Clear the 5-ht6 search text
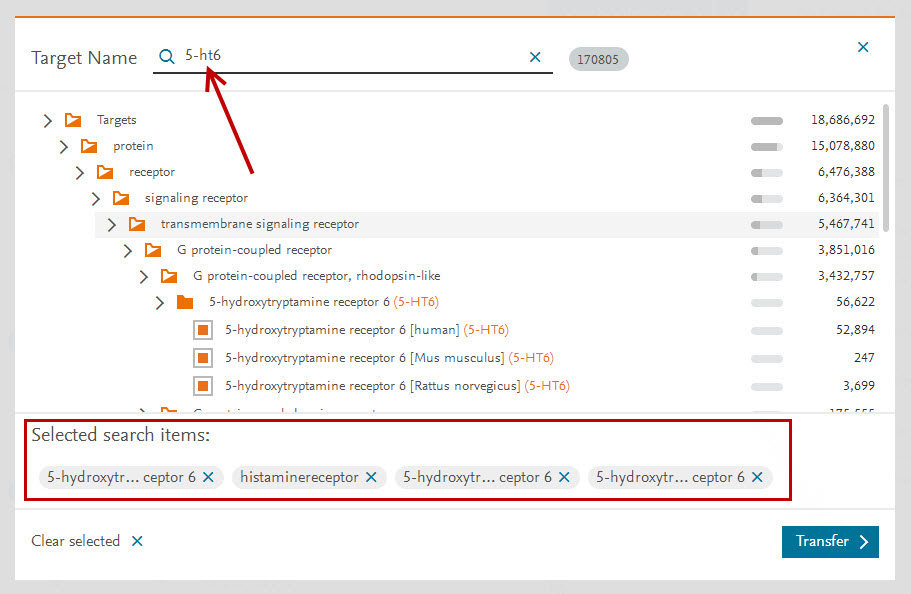 point(535,58)
